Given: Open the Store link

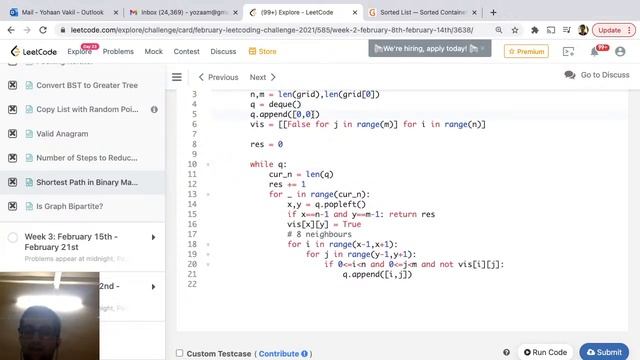Looking at the screenshot, I should 262,51.
